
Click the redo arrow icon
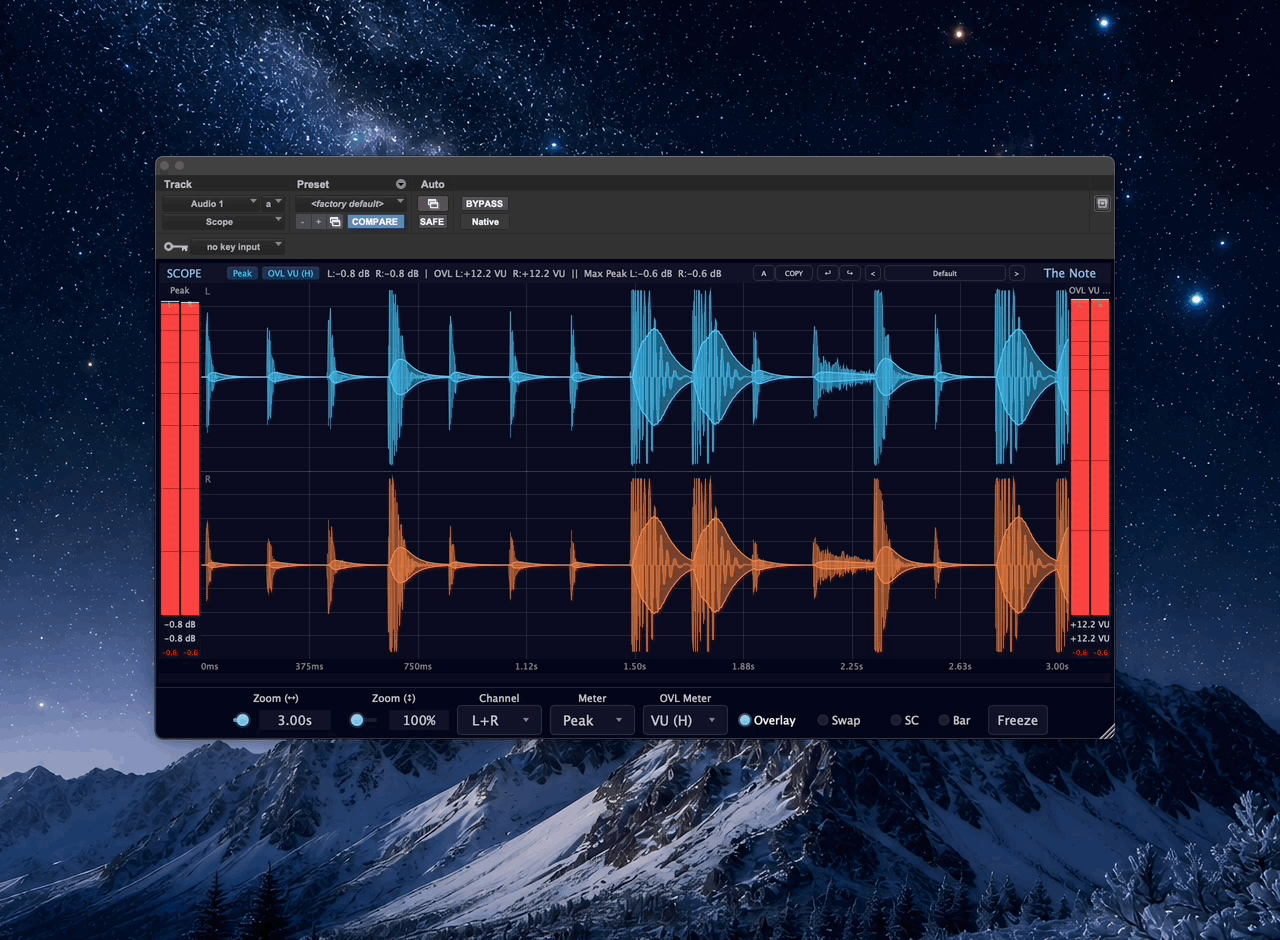click(850, 273)
